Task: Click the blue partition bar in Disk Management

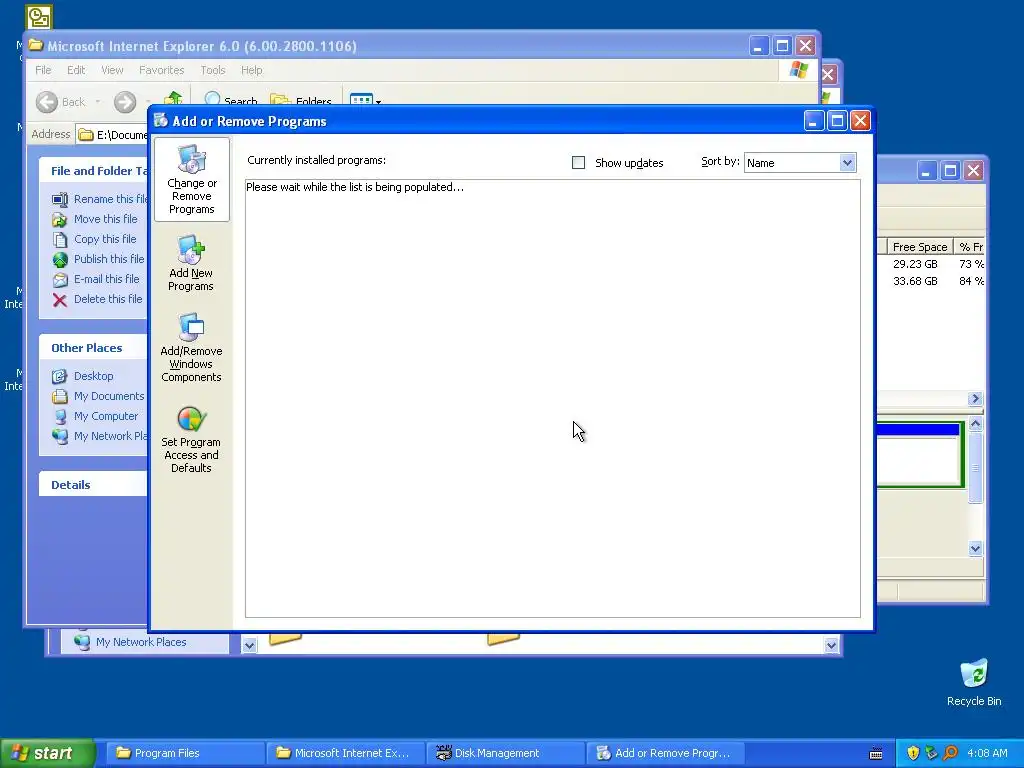Action: pyautogui.click(x=917, y=429)
